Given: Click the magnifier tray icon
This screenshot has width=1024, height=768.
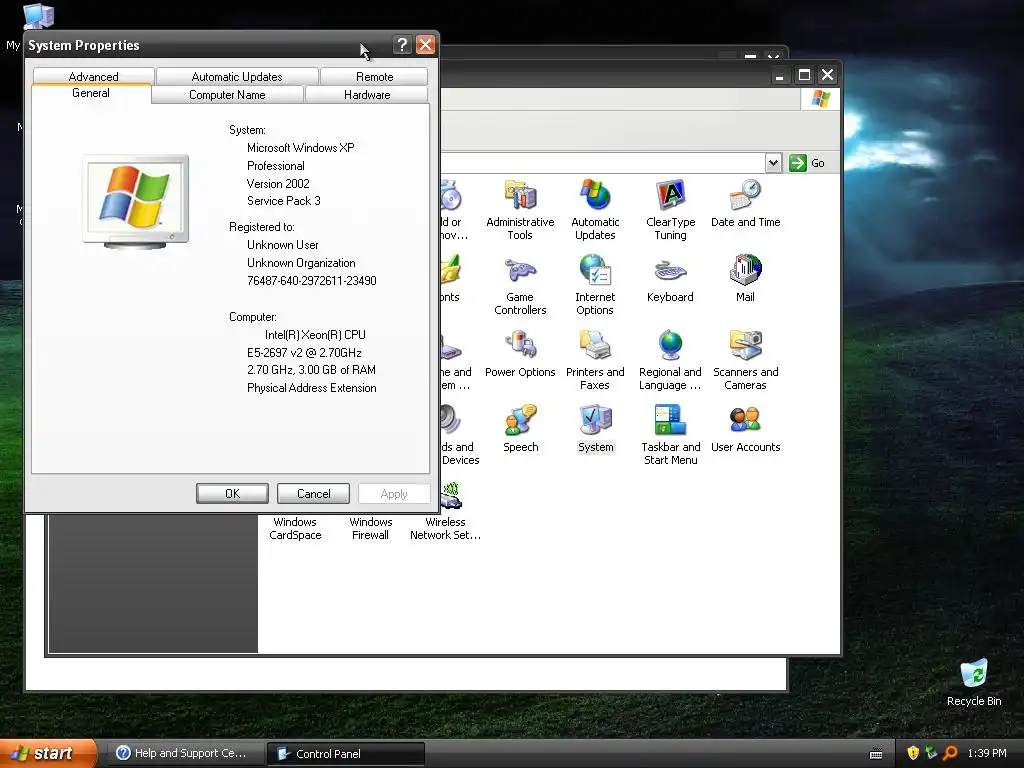Looking at the screenshot, I should click(950, 753).
